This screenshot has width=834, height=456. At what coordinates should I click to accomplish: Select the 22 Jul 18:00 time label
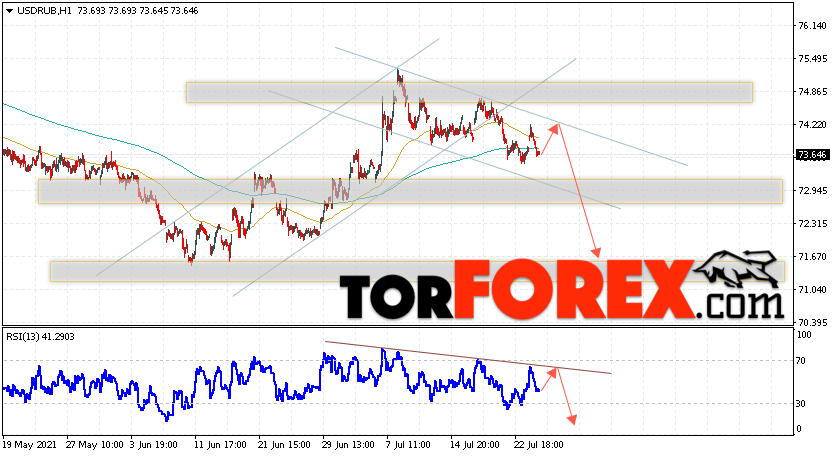tap(538, 444)
